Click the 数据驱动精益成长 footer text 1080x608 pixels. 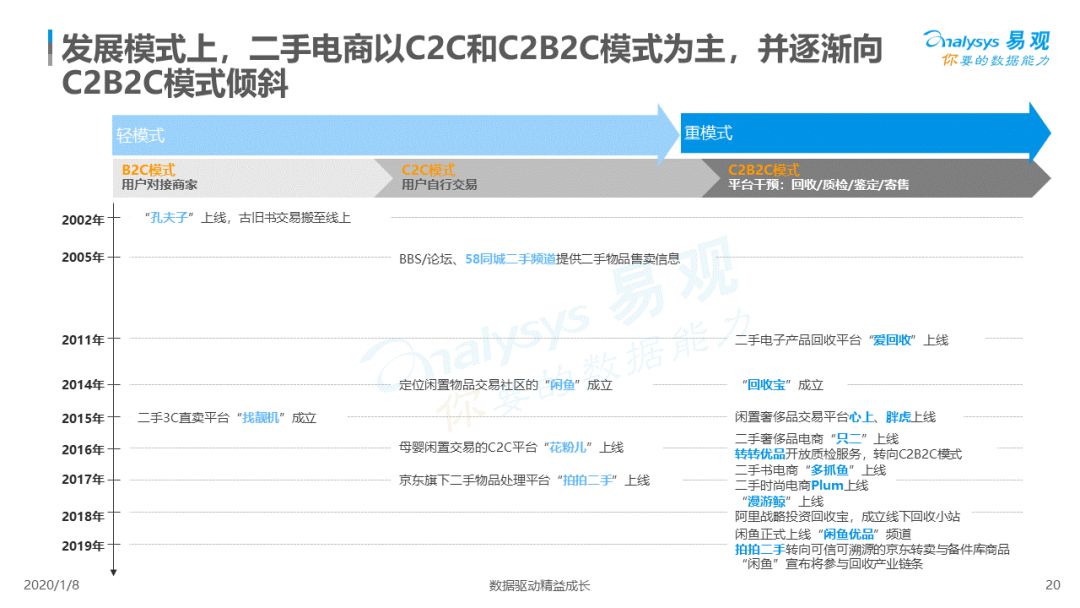pyautogui.click(x=539, y=586)
